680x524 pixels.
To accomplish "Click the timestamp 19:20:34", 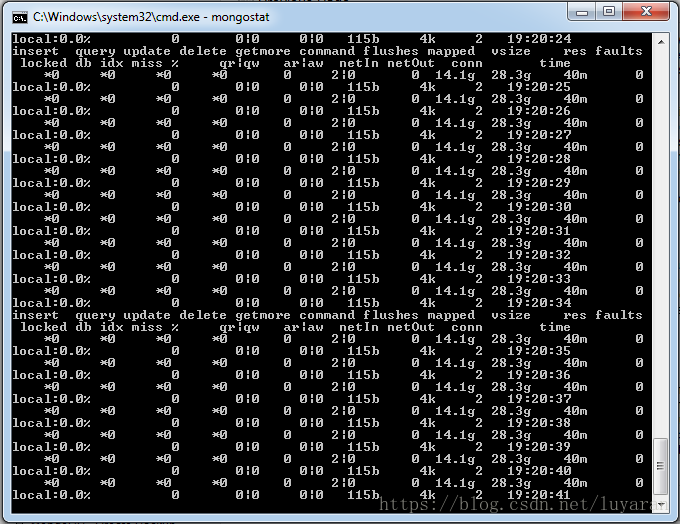I will [539, 303].
